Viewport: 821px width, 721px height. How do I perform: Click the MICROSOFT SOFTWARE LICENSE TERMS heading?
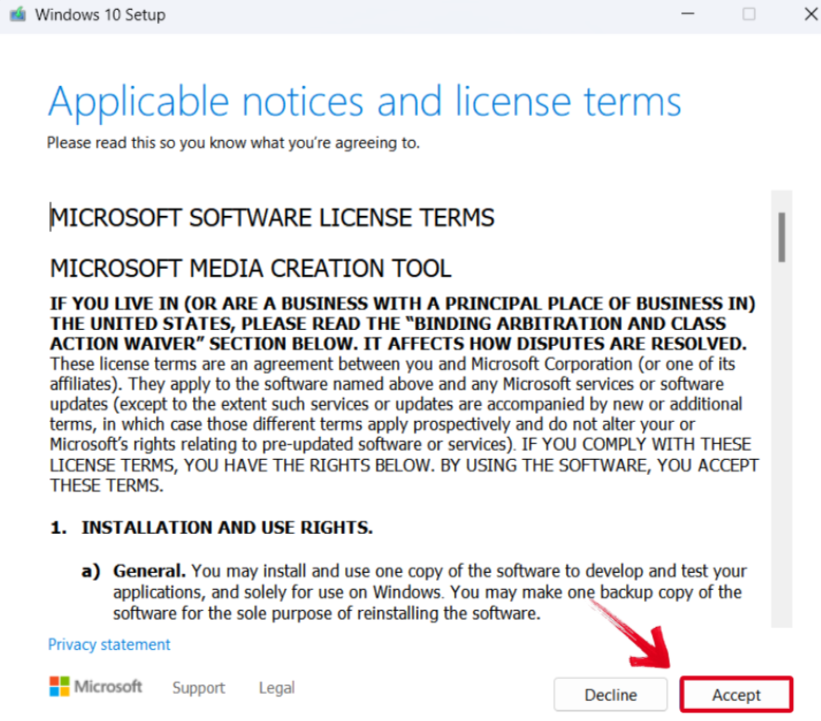[x=272, y=218]
